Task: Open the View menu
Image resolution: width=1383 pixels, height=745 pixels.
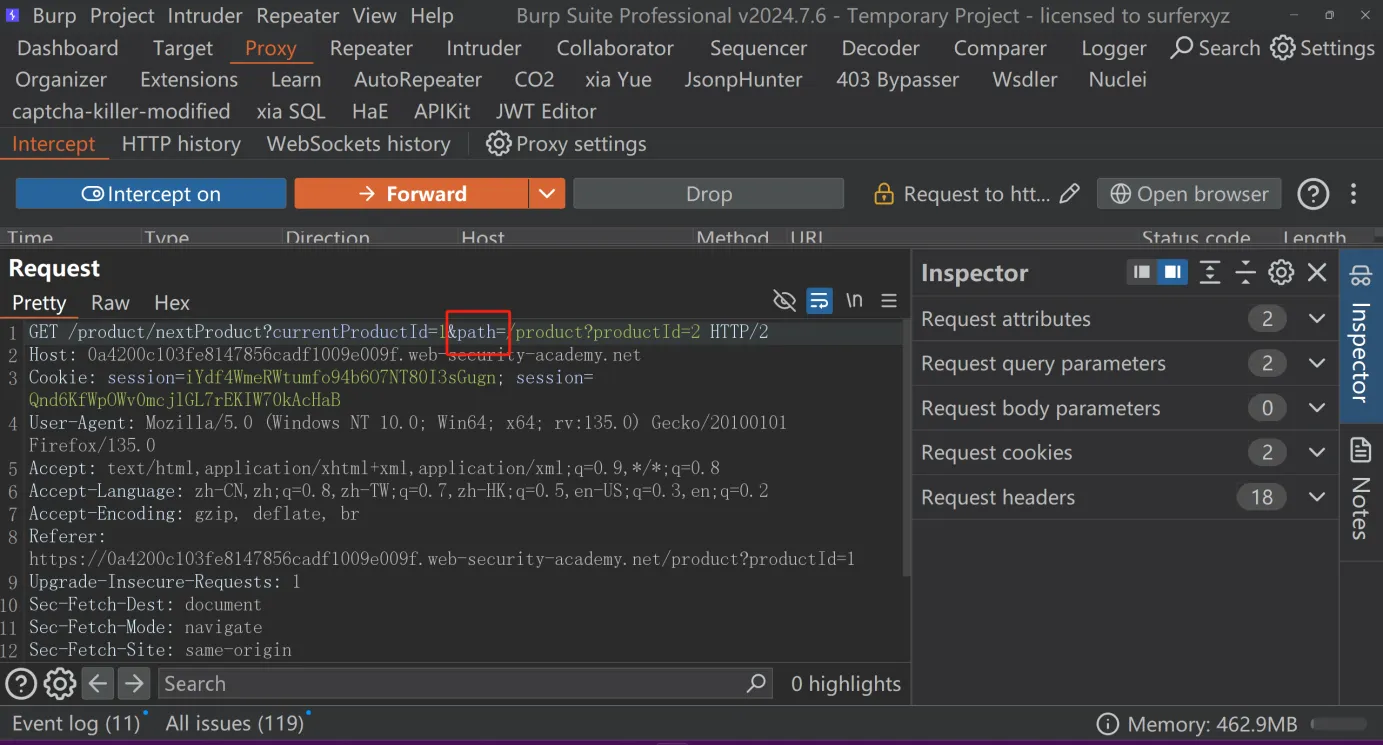Action: tap(375, 16)
